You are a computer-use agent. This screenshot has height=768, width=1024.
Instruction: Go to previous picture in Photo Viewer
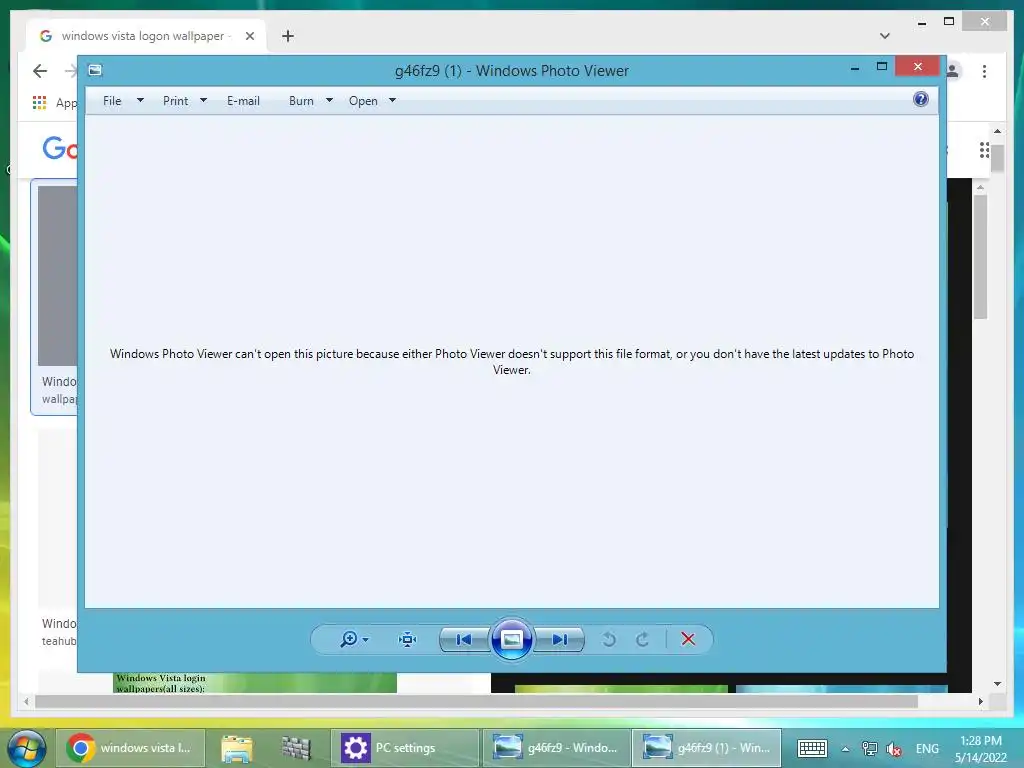pos(464,639)
